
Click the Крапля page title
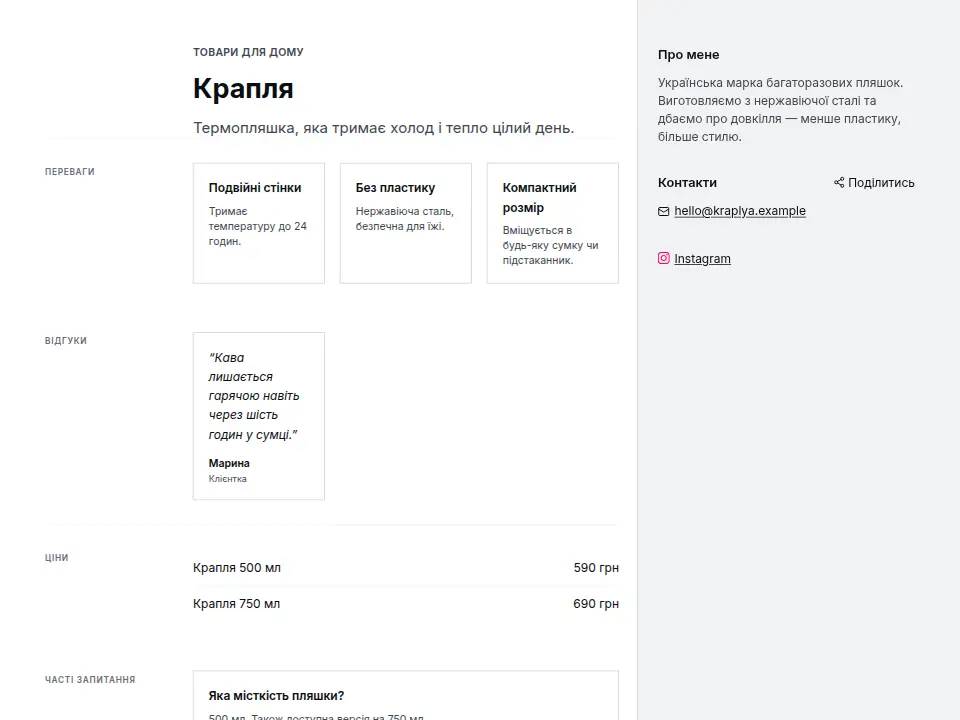pos(243,88)
